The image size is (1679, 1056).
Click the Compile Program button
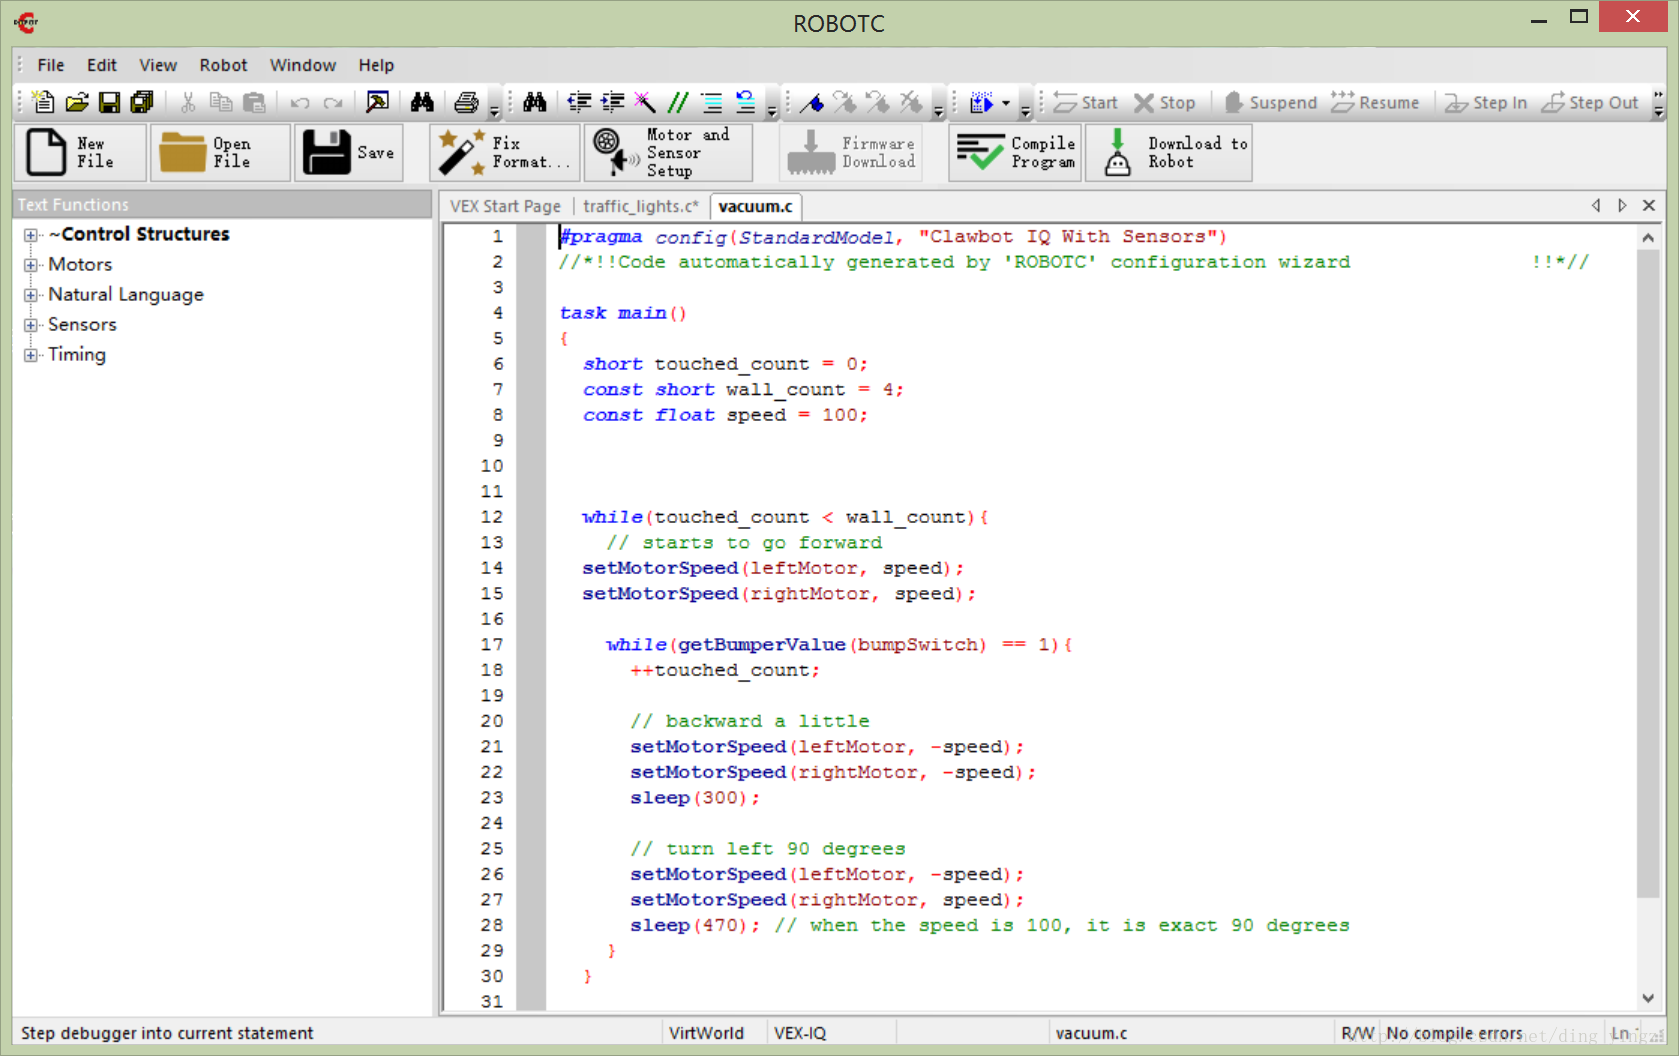[x=1015, y=152]
